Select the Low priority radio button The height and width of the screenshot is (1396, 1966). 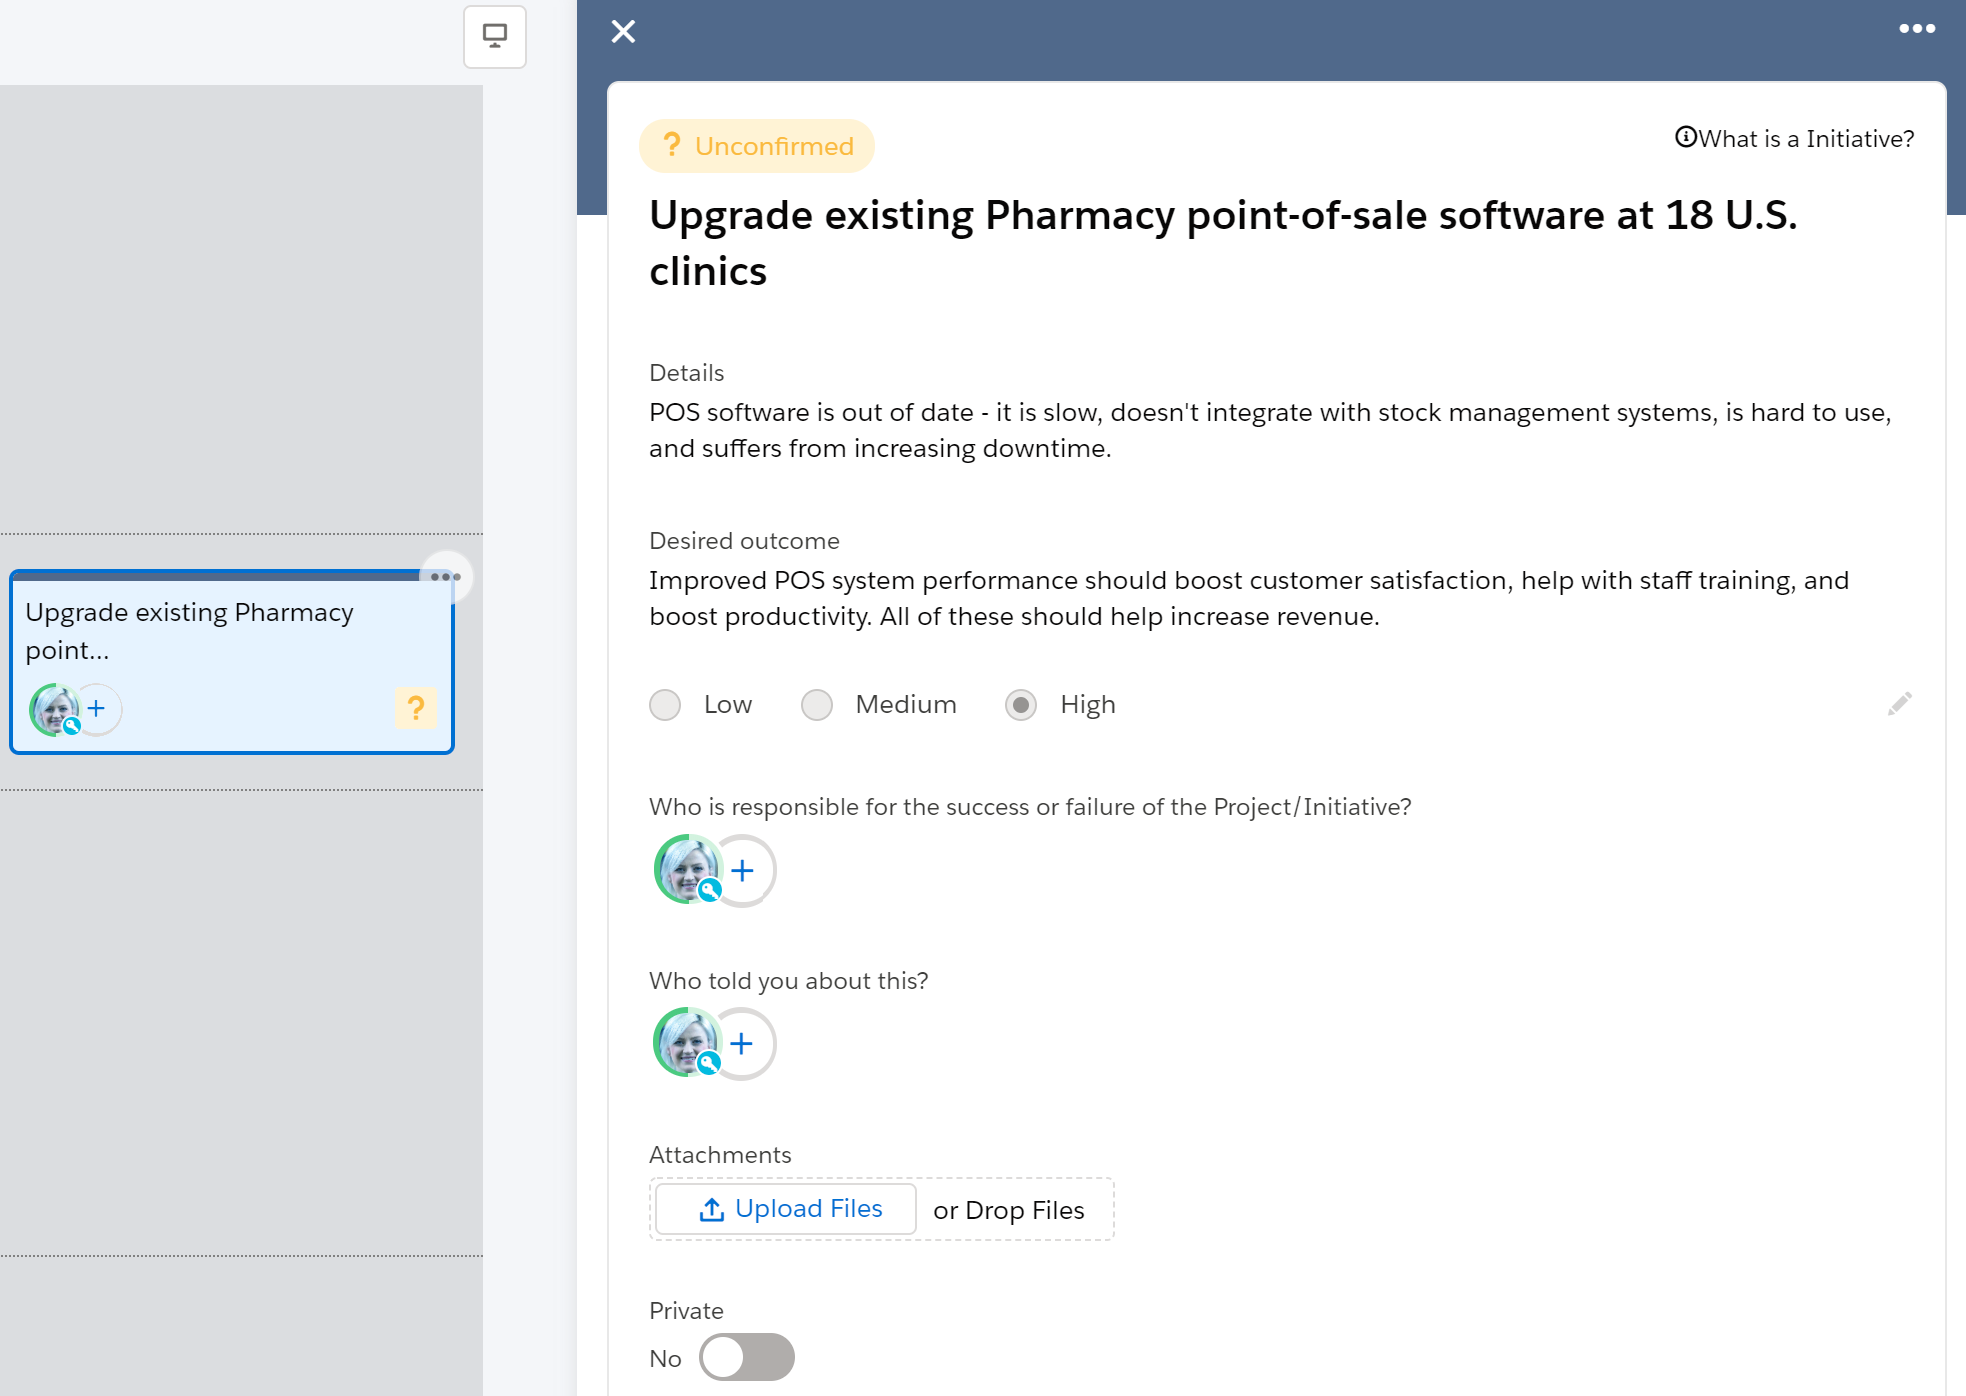(x=665, y=705)
